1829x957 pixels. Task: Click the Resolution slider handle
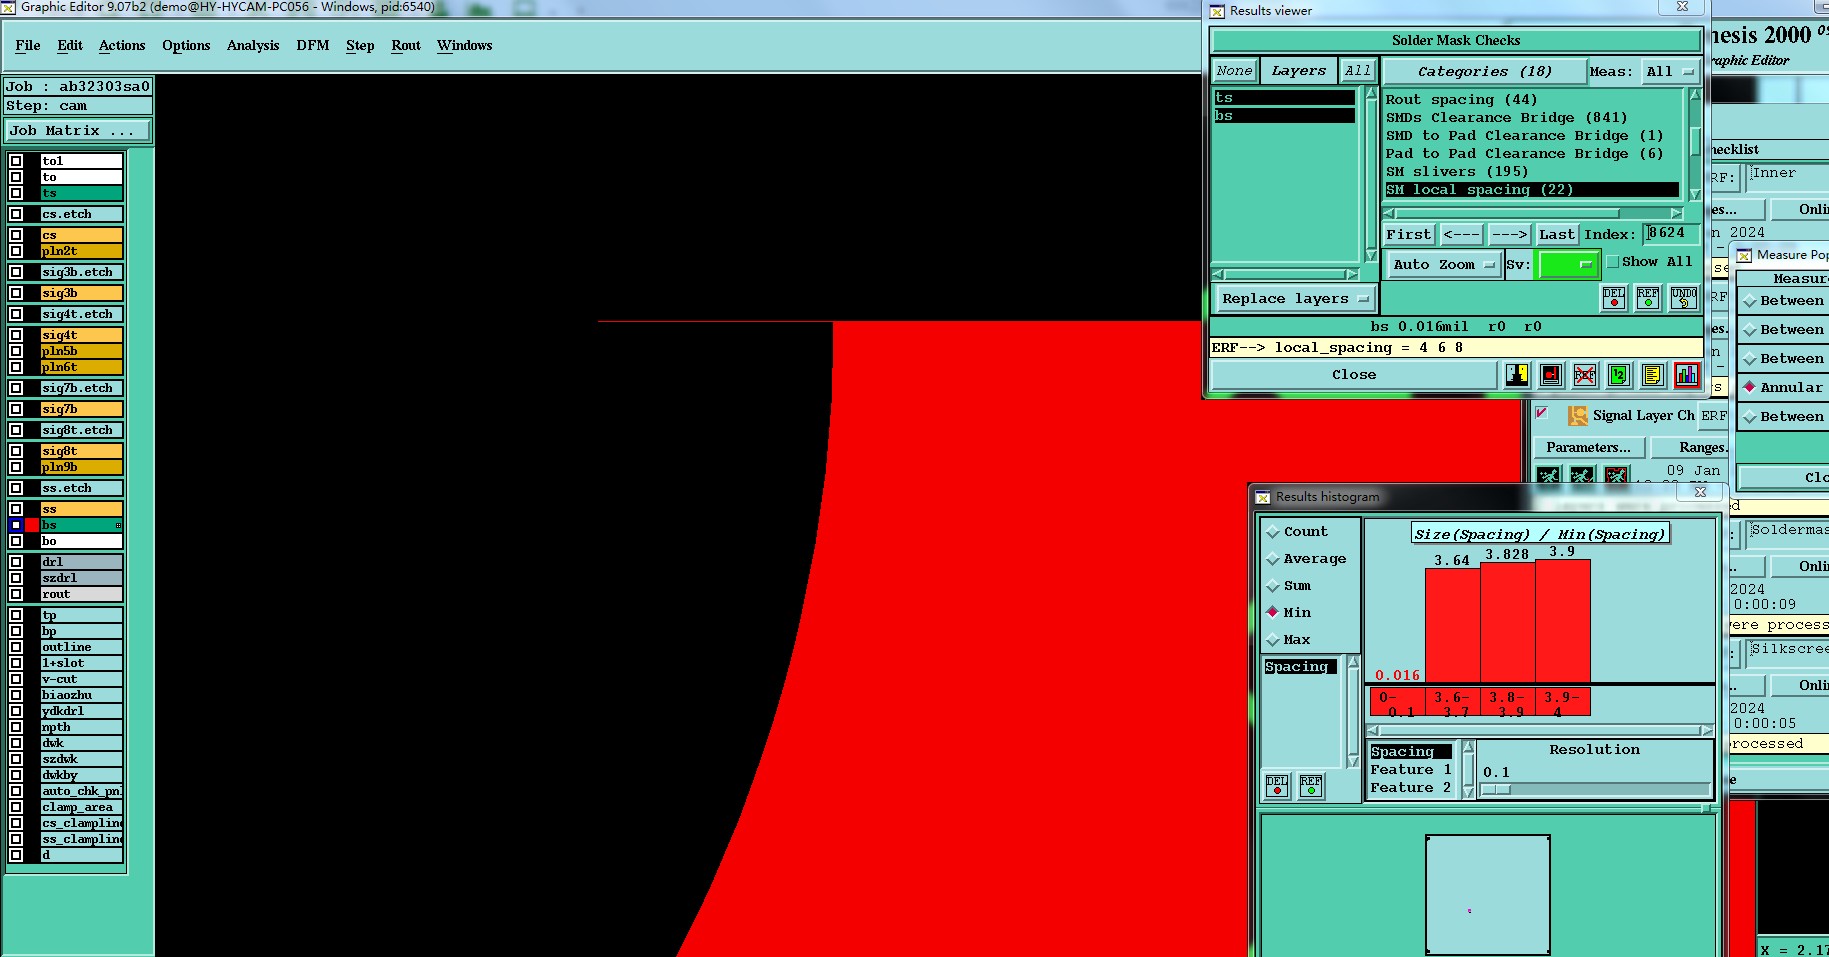coord(1496,789)
